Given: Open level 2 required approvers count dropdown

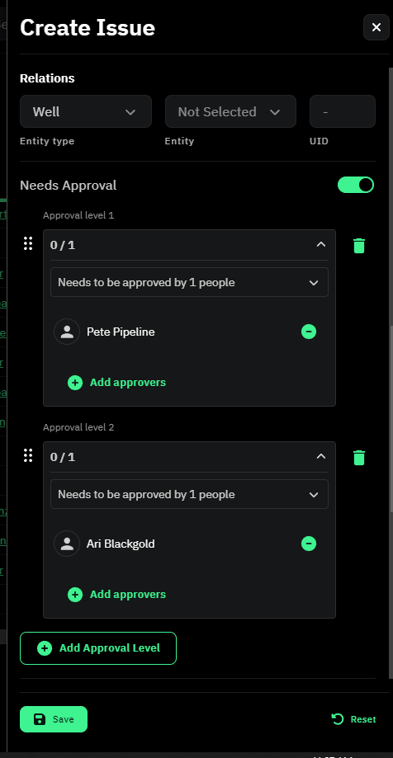Looking at the screenshot, I should [x=189, y=494].
